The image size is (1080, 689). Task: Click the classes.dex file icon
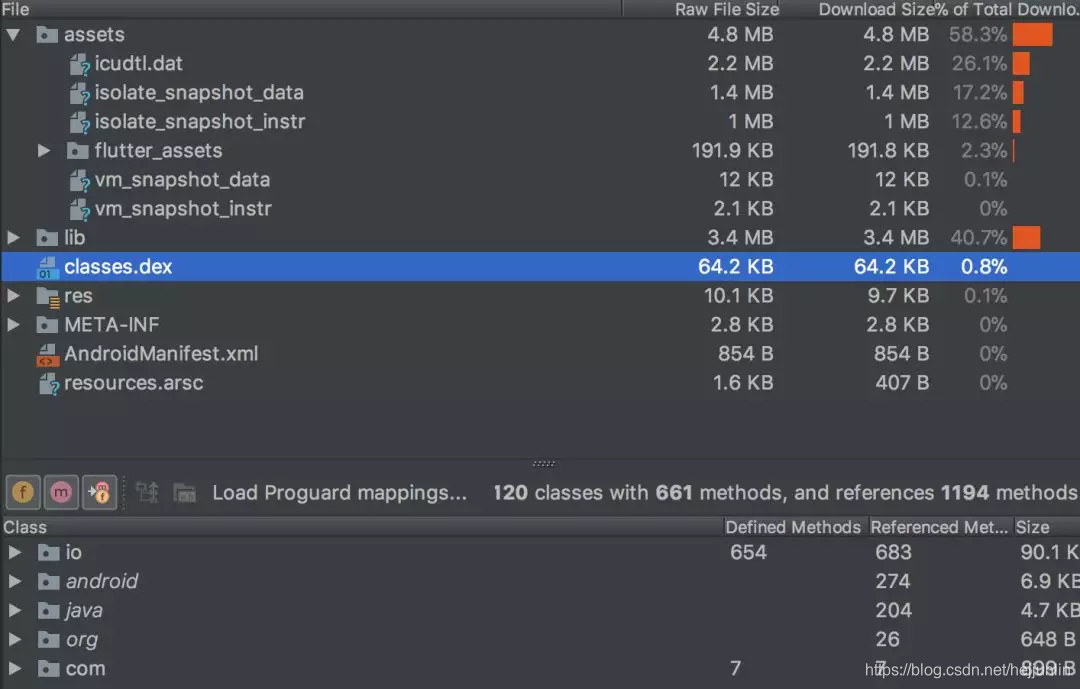47,267
